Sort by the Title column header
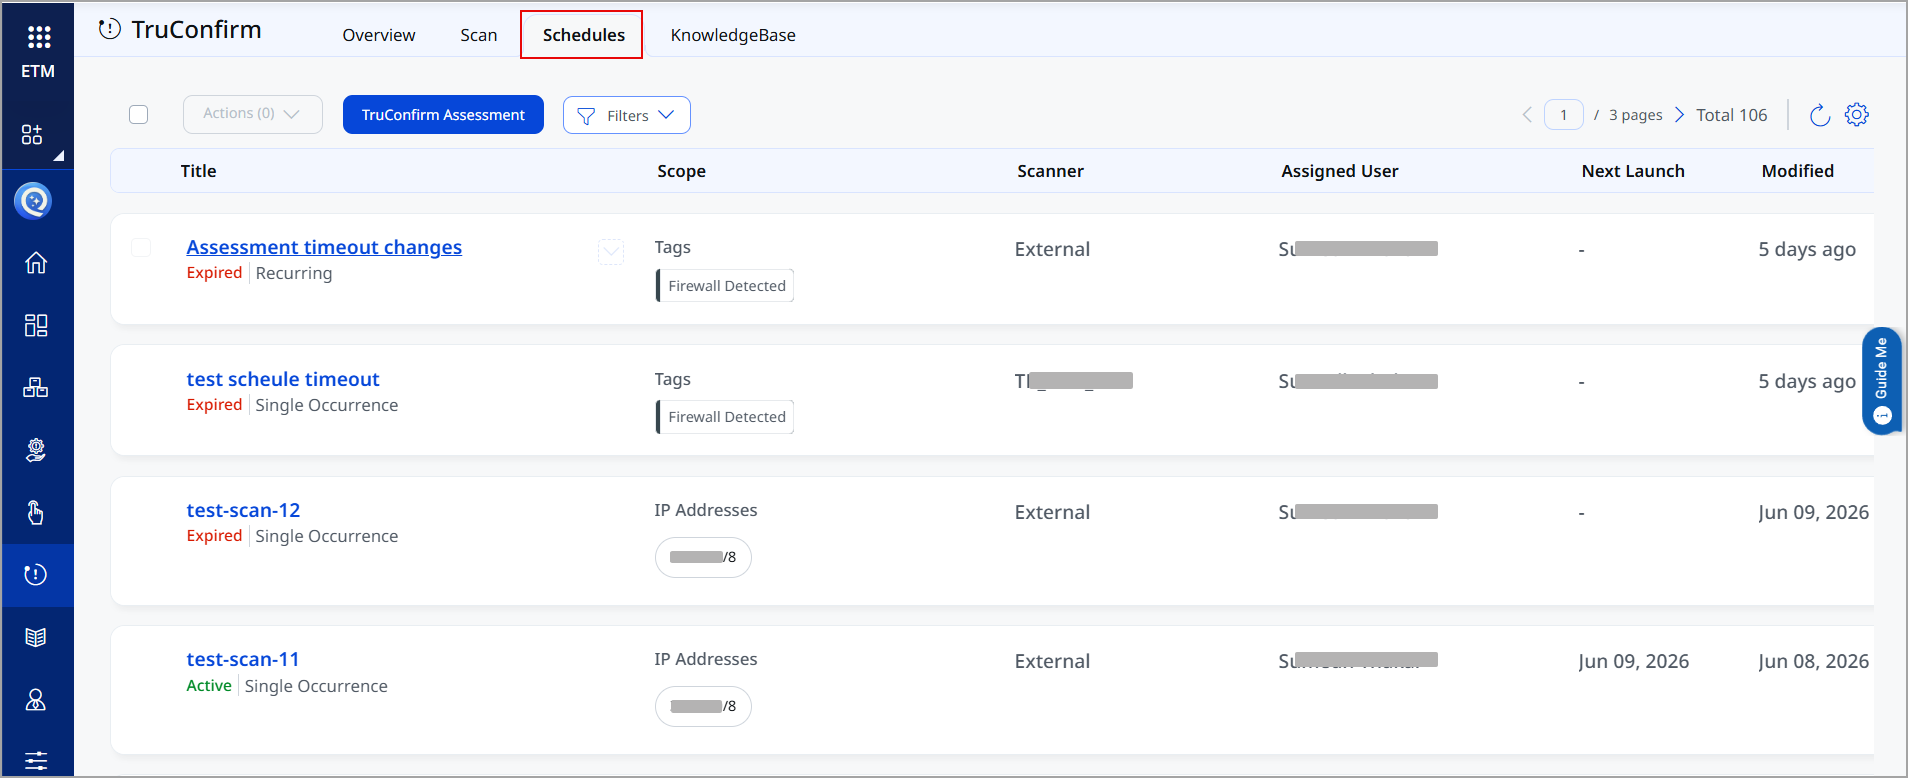1908x778 pixels. (198, 171)
